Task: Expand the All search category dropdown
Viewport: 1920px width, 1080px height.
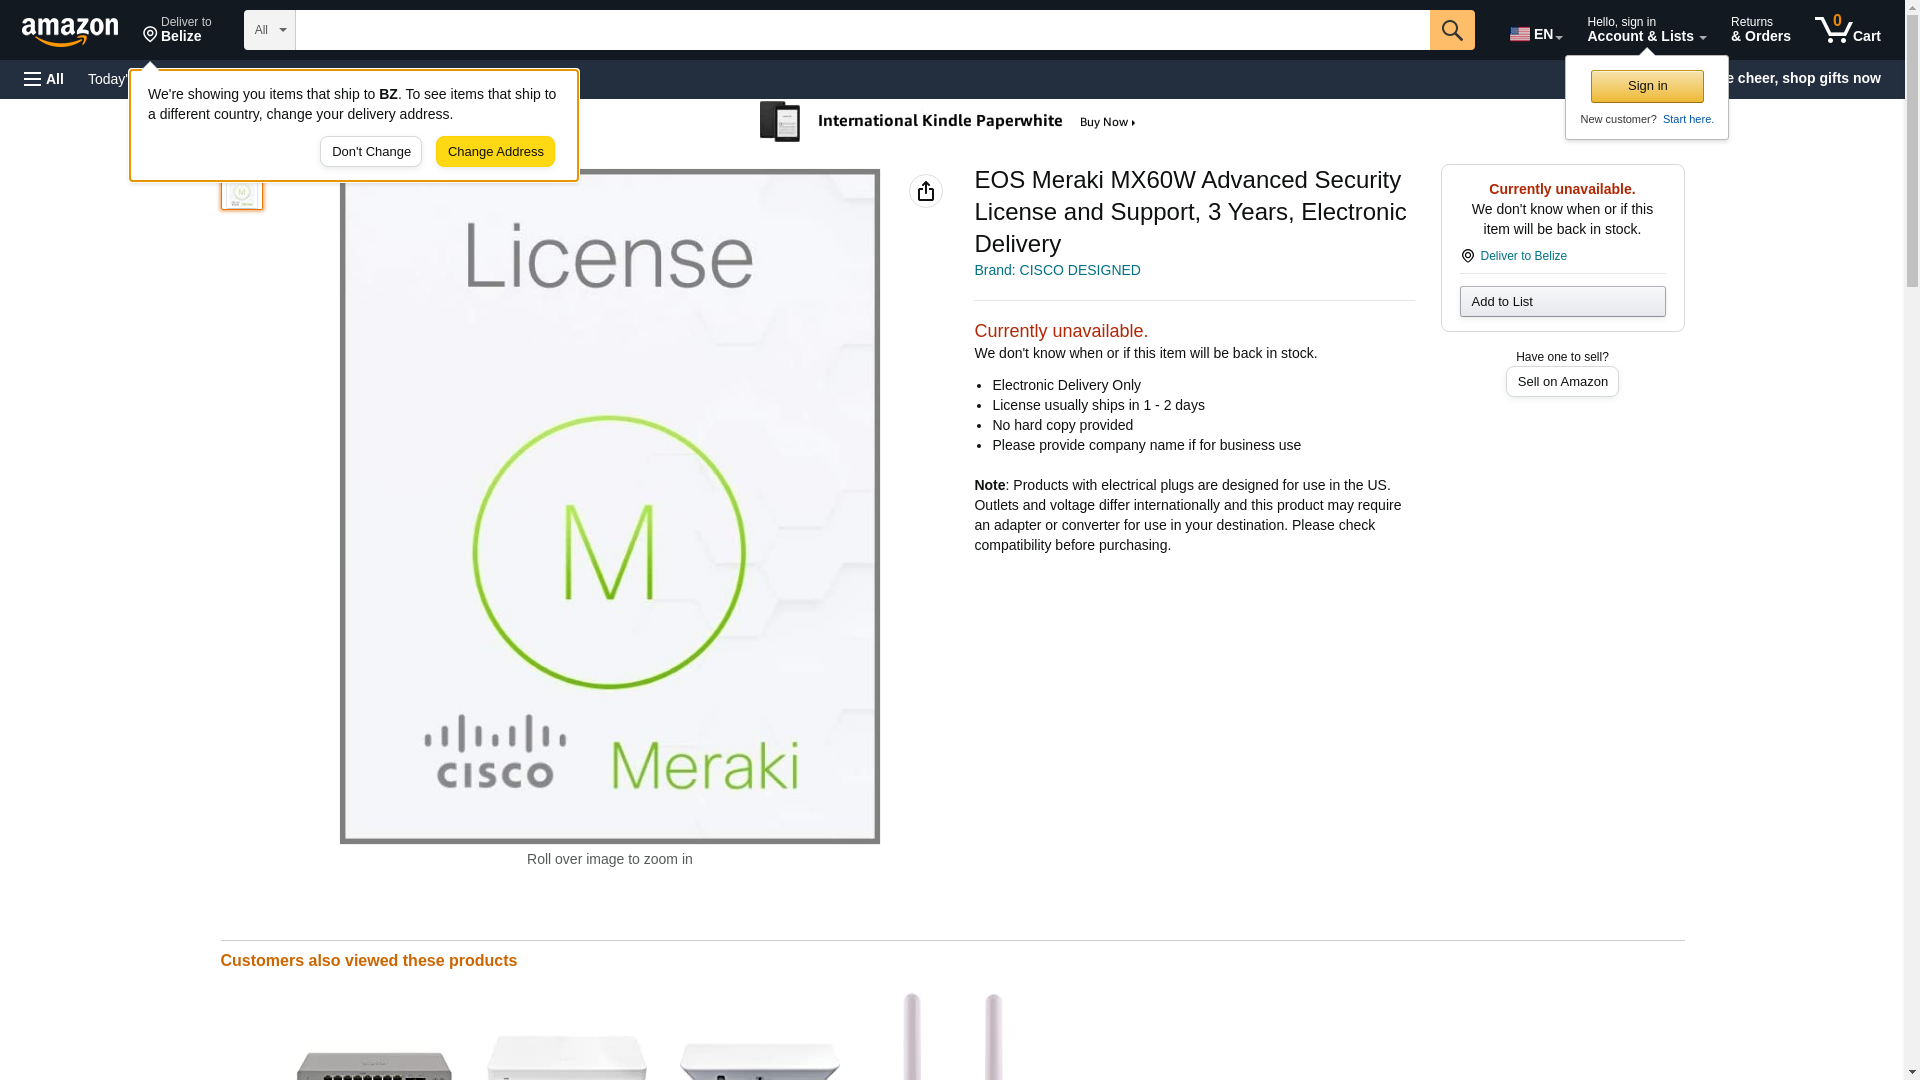Action: [x=269, y=30]
